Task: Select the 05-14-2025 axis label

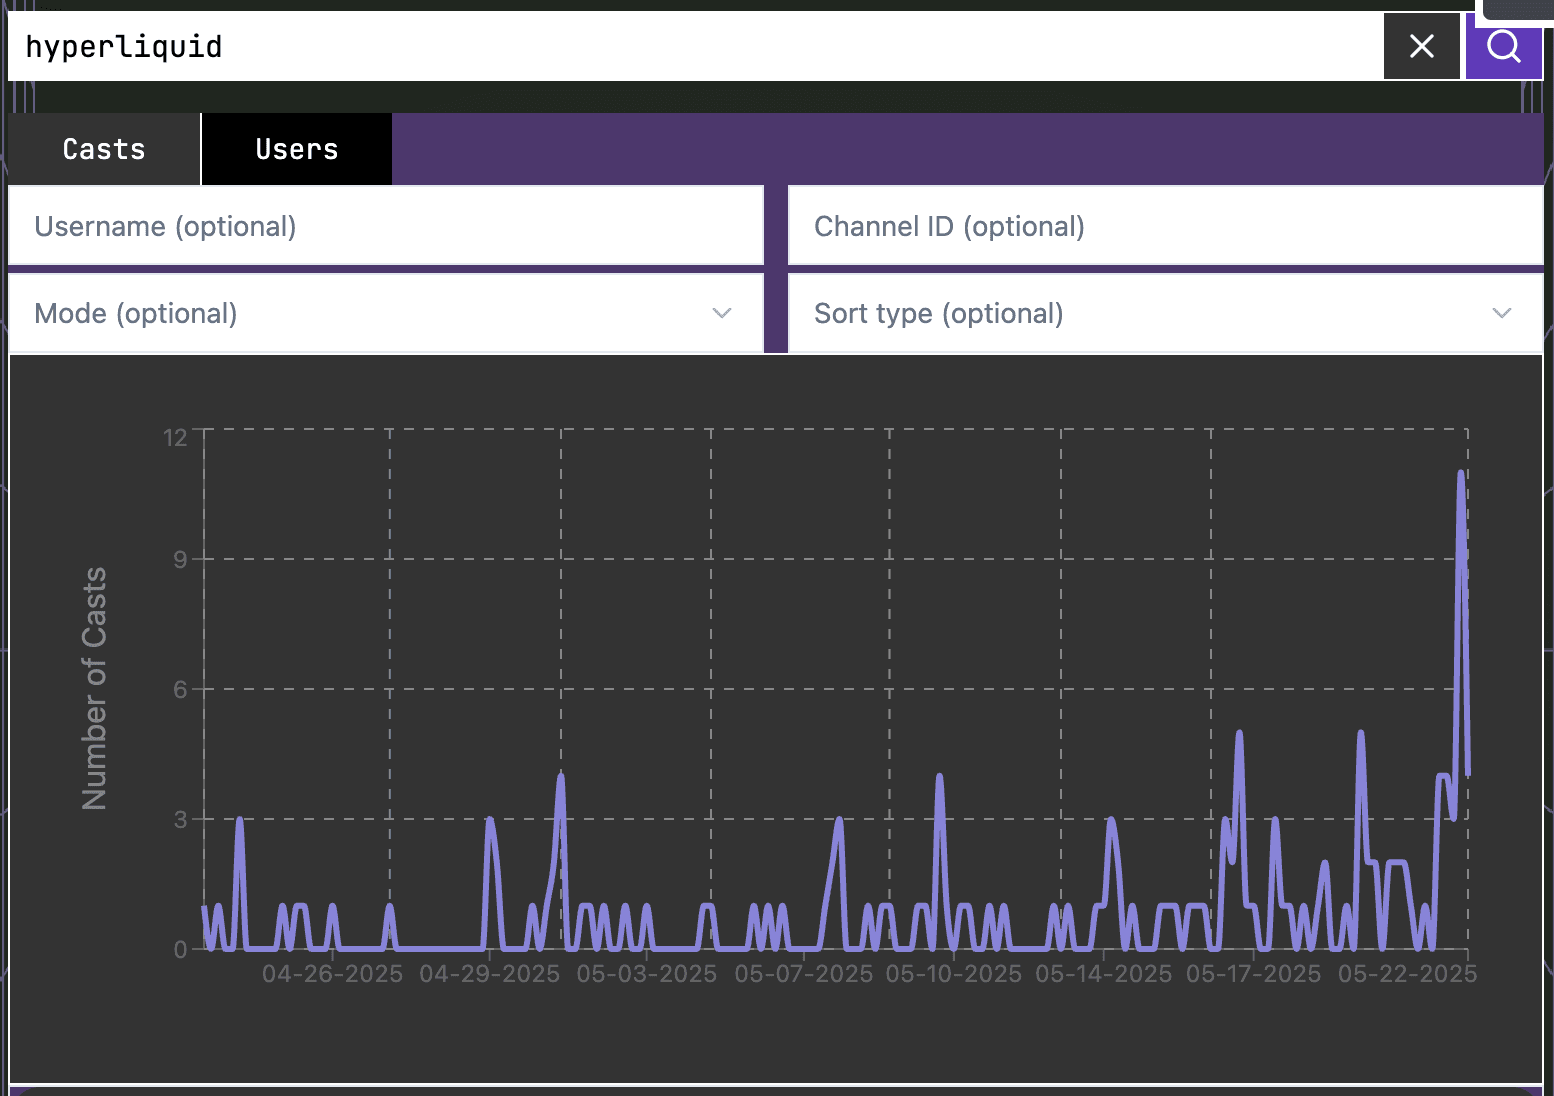Action: (x=1103, y=974)
